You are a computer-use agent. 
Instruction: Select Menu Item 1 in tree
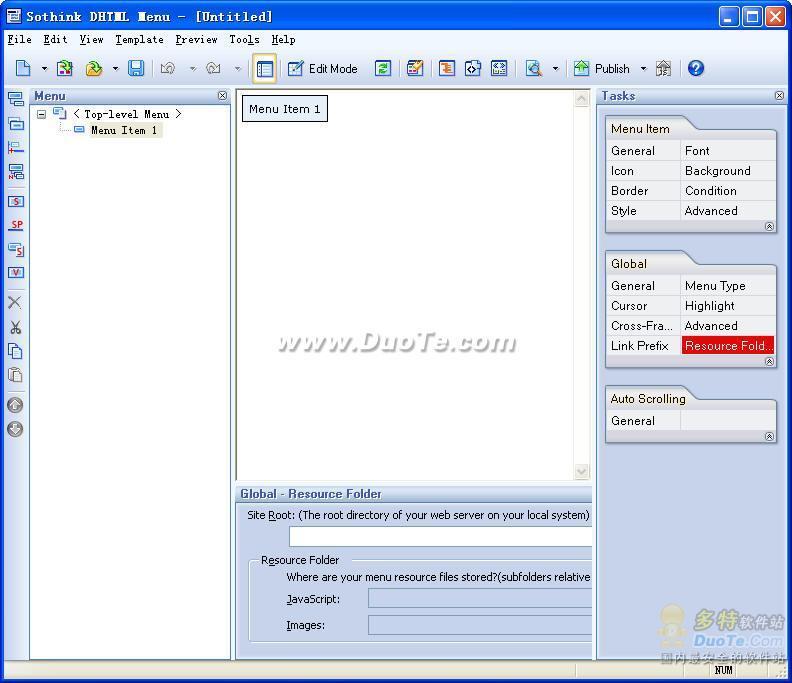pyautogui.click(x=124, y=130)
